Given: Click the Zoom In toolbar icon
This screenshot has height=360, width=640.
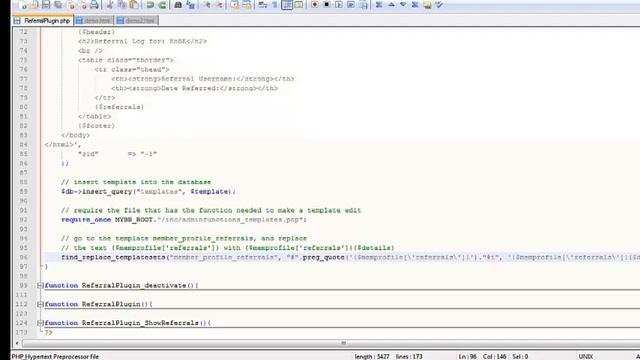Looking at the screenshot, I should tap(207, 5).
